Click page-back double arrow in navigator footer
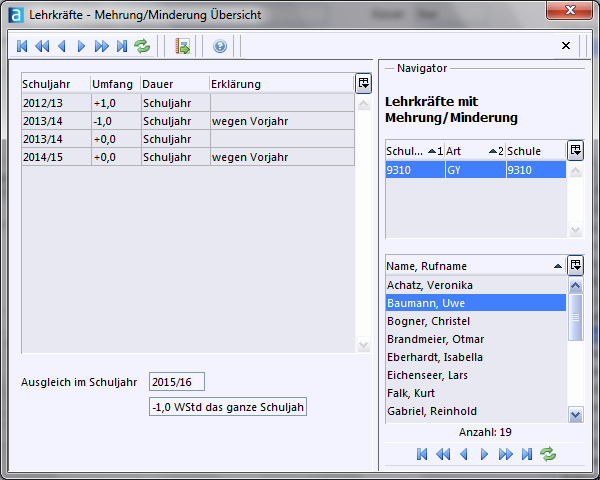The height and width of the screenshot is (480, 600). click(x=443, y=454)
